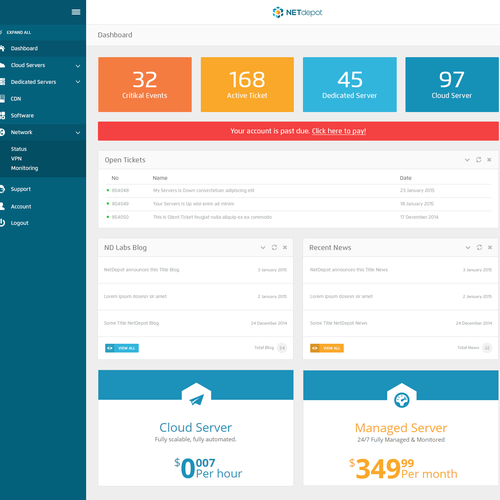The image size is (500, 500).
Task: Open ticket 'Your Servers is Up'
Action: (193, 204)
